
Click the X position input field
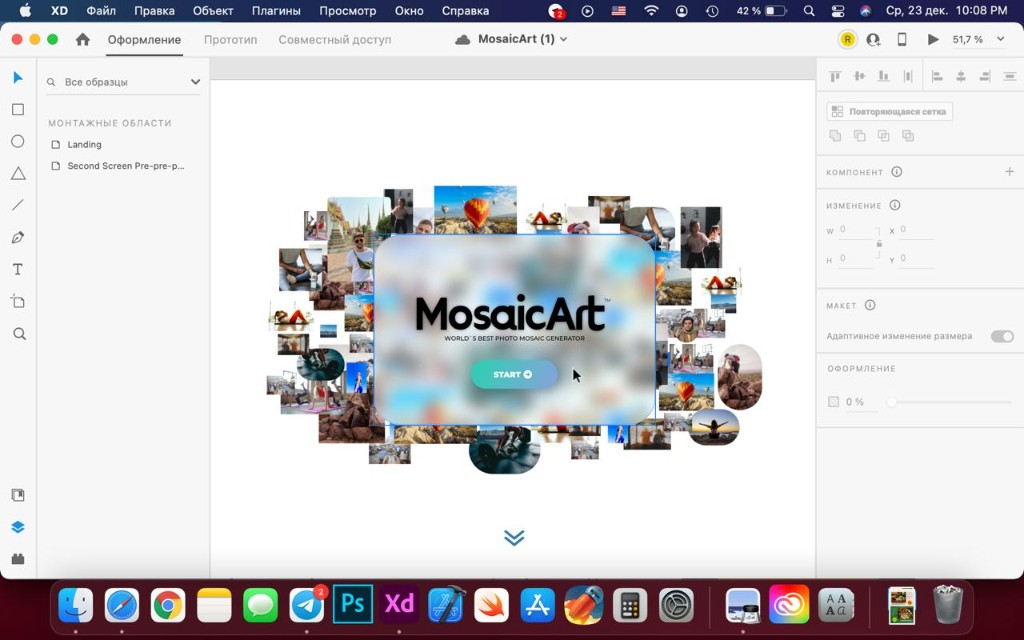(916, 230)
